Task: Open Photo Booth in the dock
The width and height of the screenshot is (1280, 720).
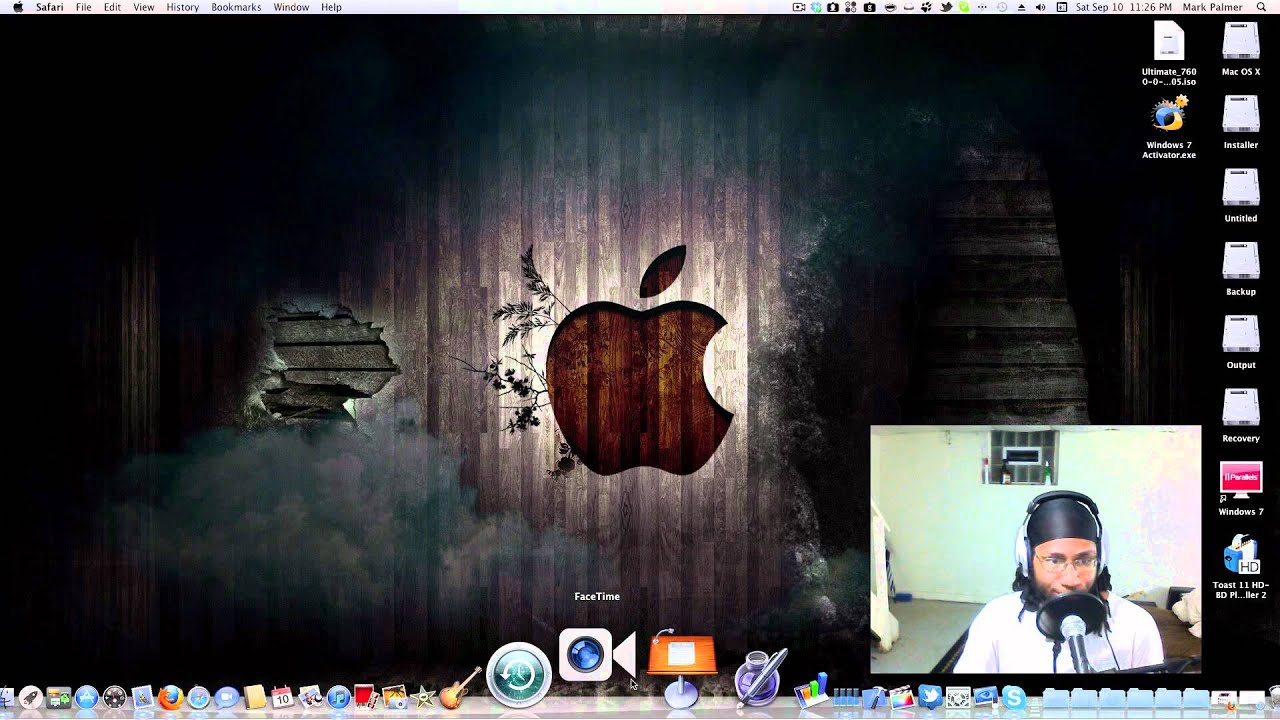Action: [366, 697]
